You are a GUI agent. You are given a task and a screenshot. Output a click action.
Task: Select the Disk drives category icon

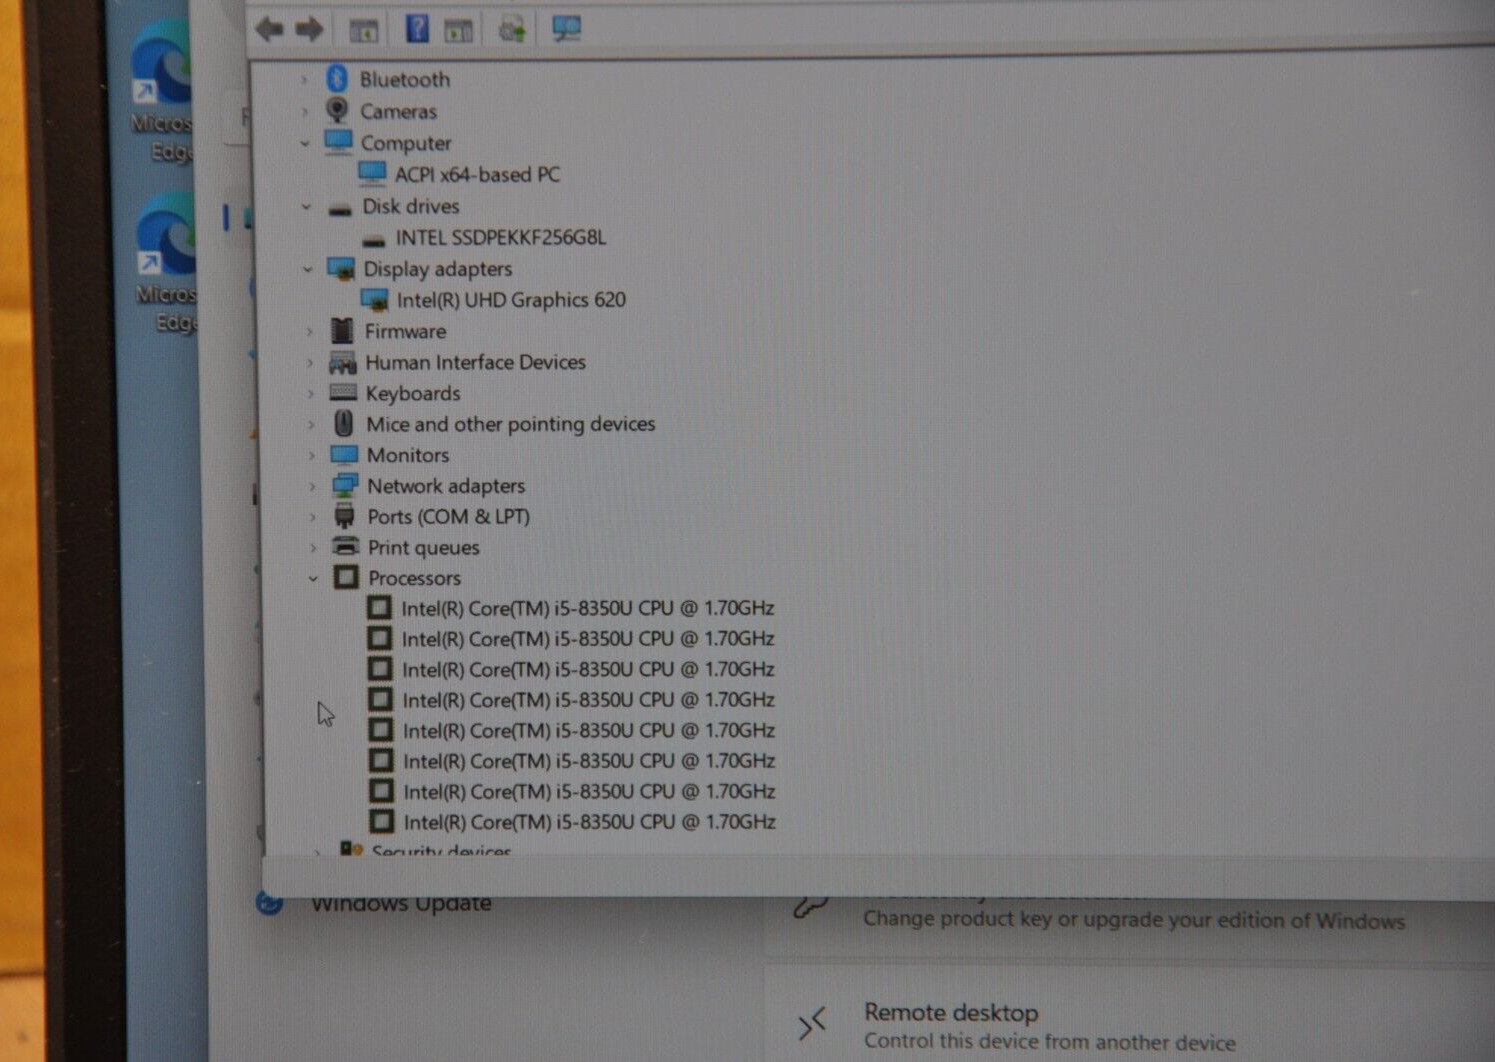(340, 208)
